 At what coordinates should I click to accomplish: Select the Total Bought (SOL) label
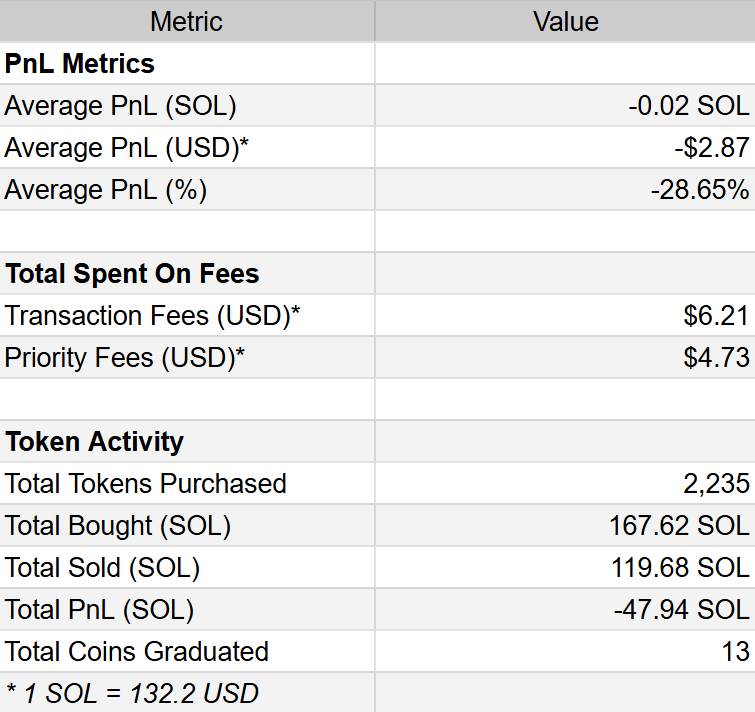[117, 525]
